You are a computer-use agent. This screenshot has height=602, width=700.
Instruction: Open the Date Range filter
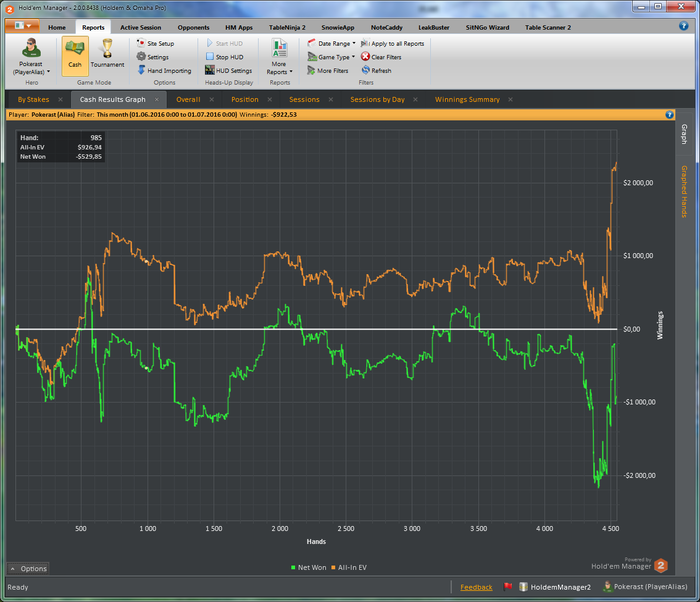point(329,43)
